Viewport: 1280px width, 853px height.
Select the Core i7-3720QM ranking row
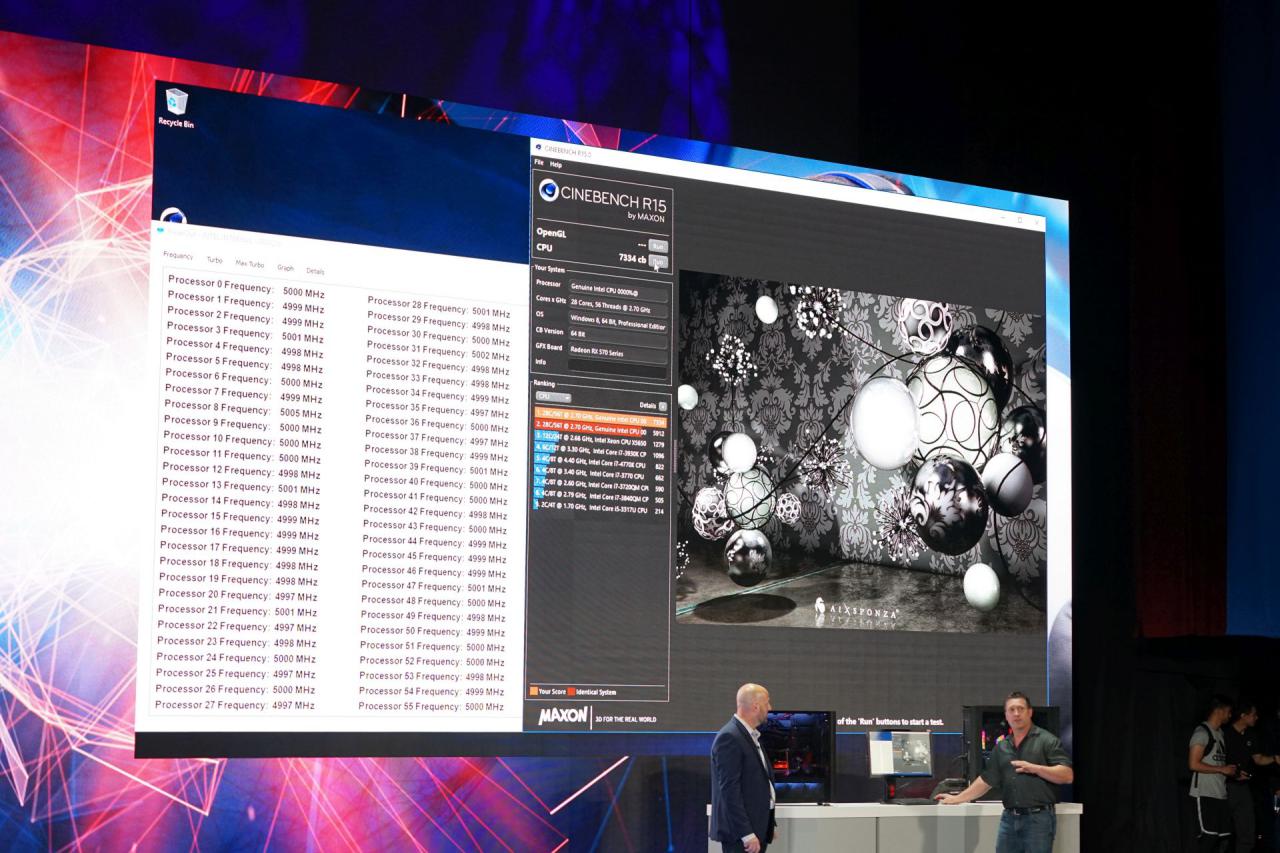tap(601, 486)
